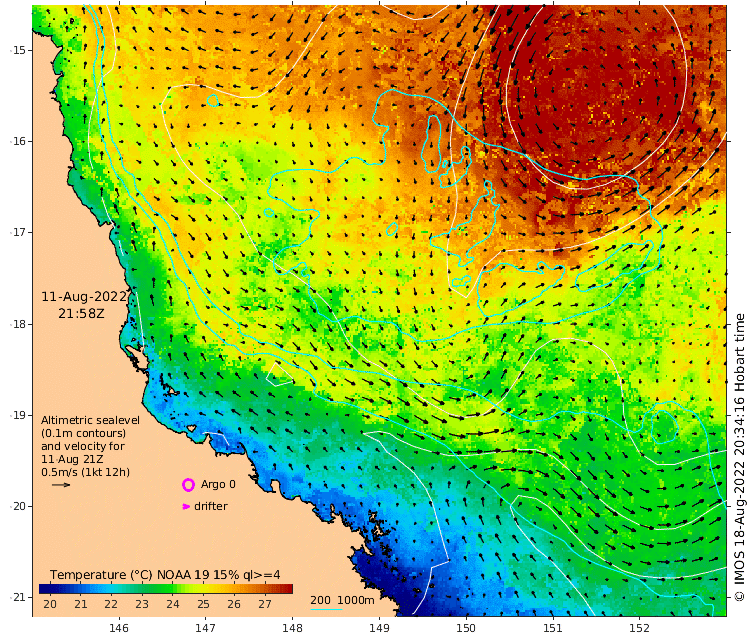This screenshot has height=640, width=750.
Task: Click the latitude label -17
Action: (18, 232)
